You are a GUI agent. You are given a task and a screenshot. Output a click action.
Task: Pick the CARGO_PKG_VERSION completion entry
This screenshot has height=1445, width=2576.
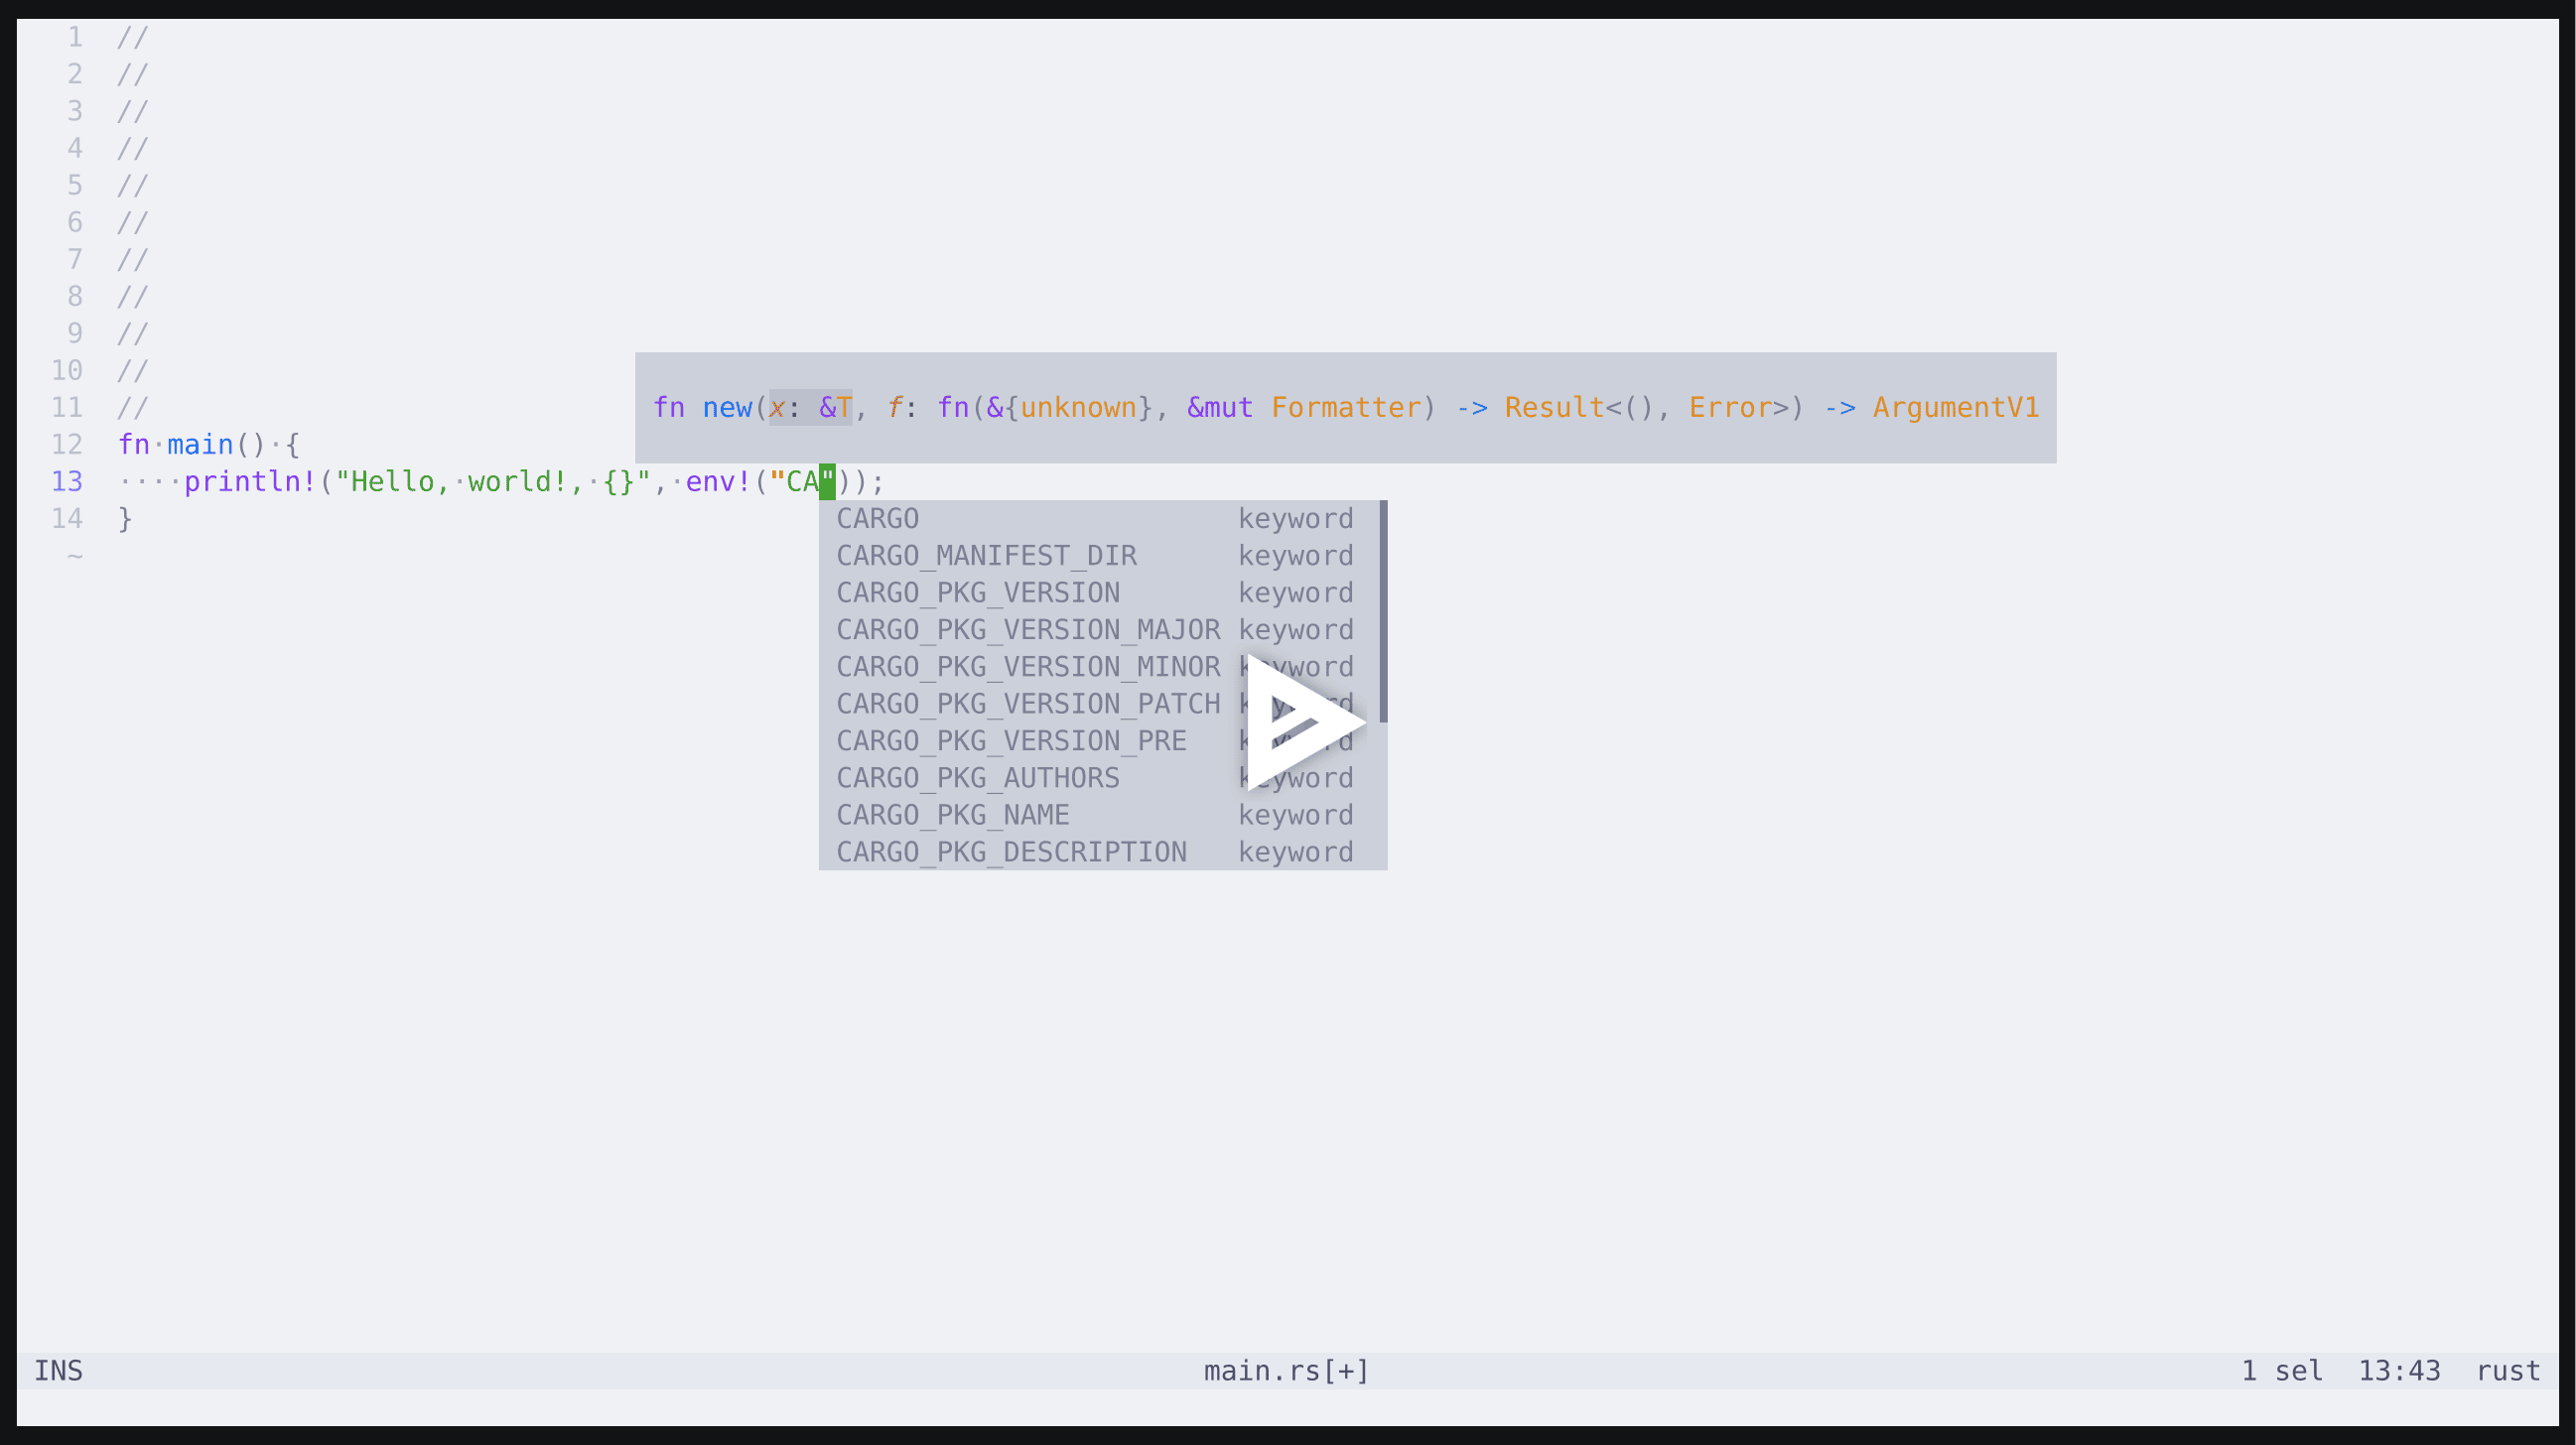coord(1098,593)
